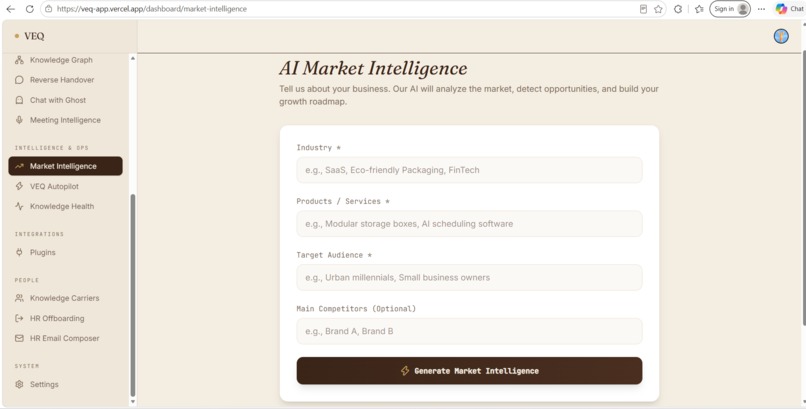Click the VEQ logo in sidebar header
Screen dimensions: 806x409
click(30, 36)
